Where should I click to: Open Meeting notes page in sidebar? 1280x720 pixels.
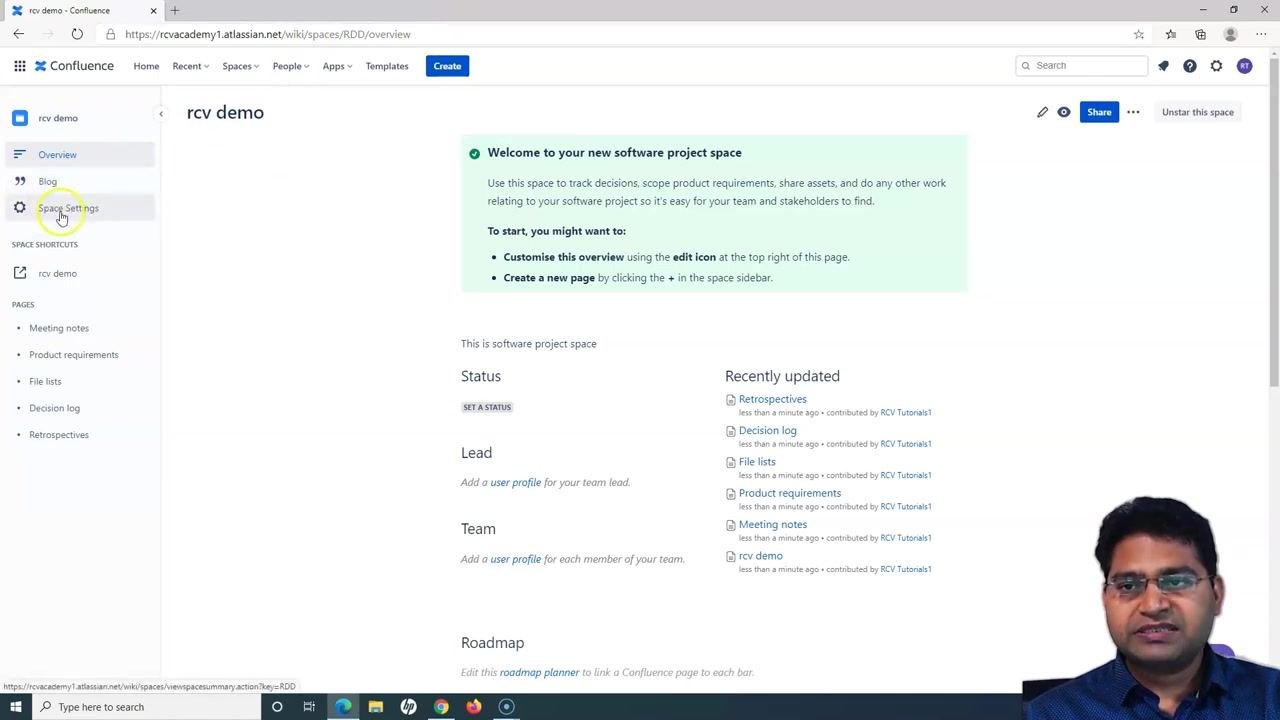click(59, 328)
